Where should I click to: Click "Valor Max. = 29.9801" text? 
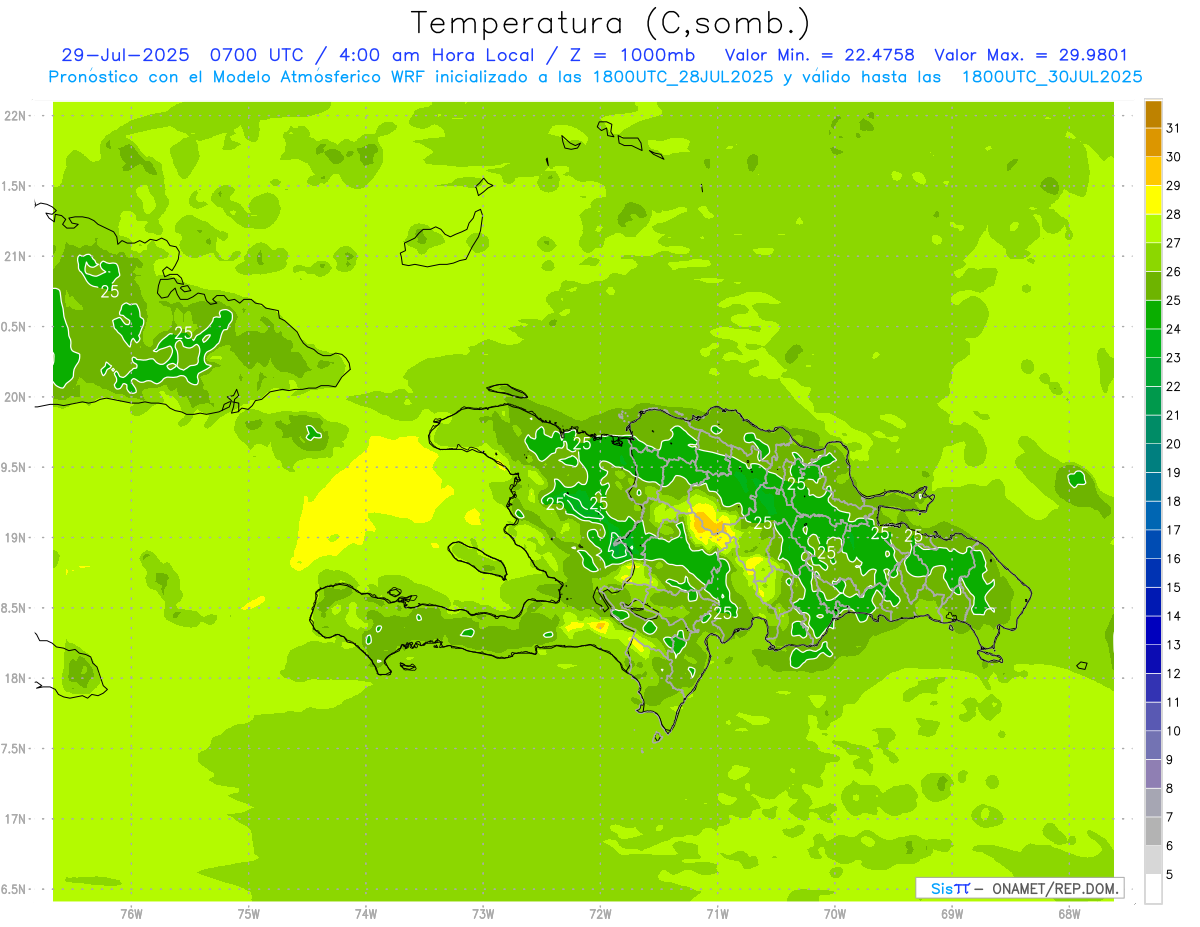pos(1031,55)
